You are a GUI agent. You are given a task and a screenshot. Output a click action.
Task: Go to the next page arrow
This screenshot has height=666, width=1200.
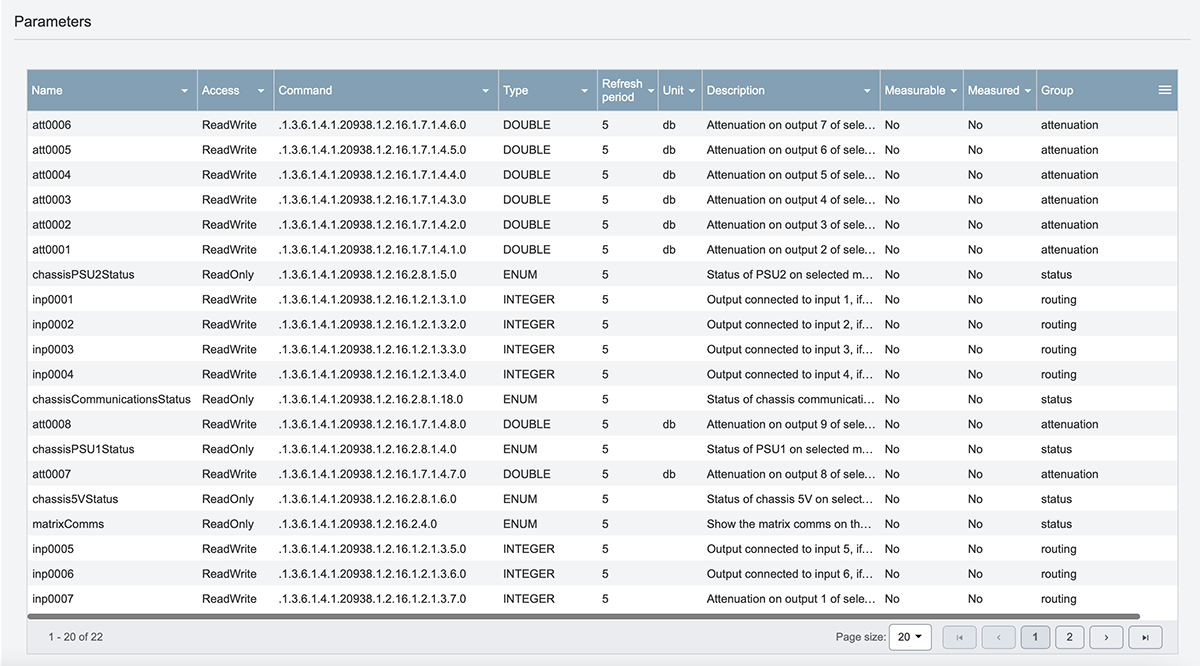tap(1105, 637)
